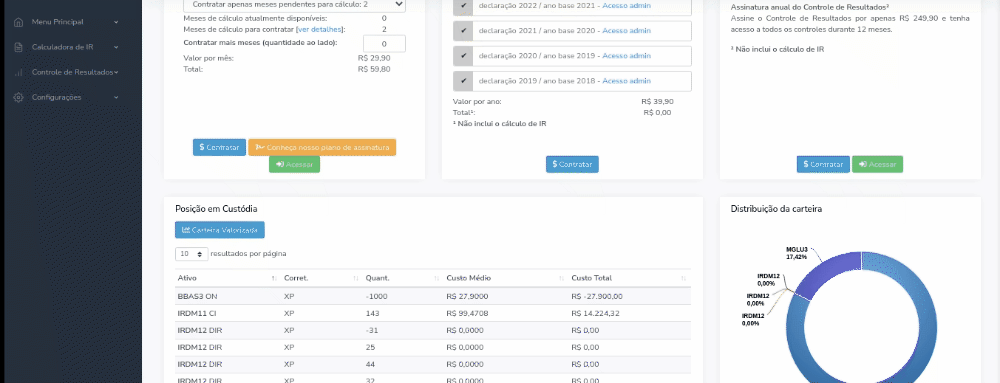
Task: Click the Menu Principal sidebar icon
Action: (18, 22)
